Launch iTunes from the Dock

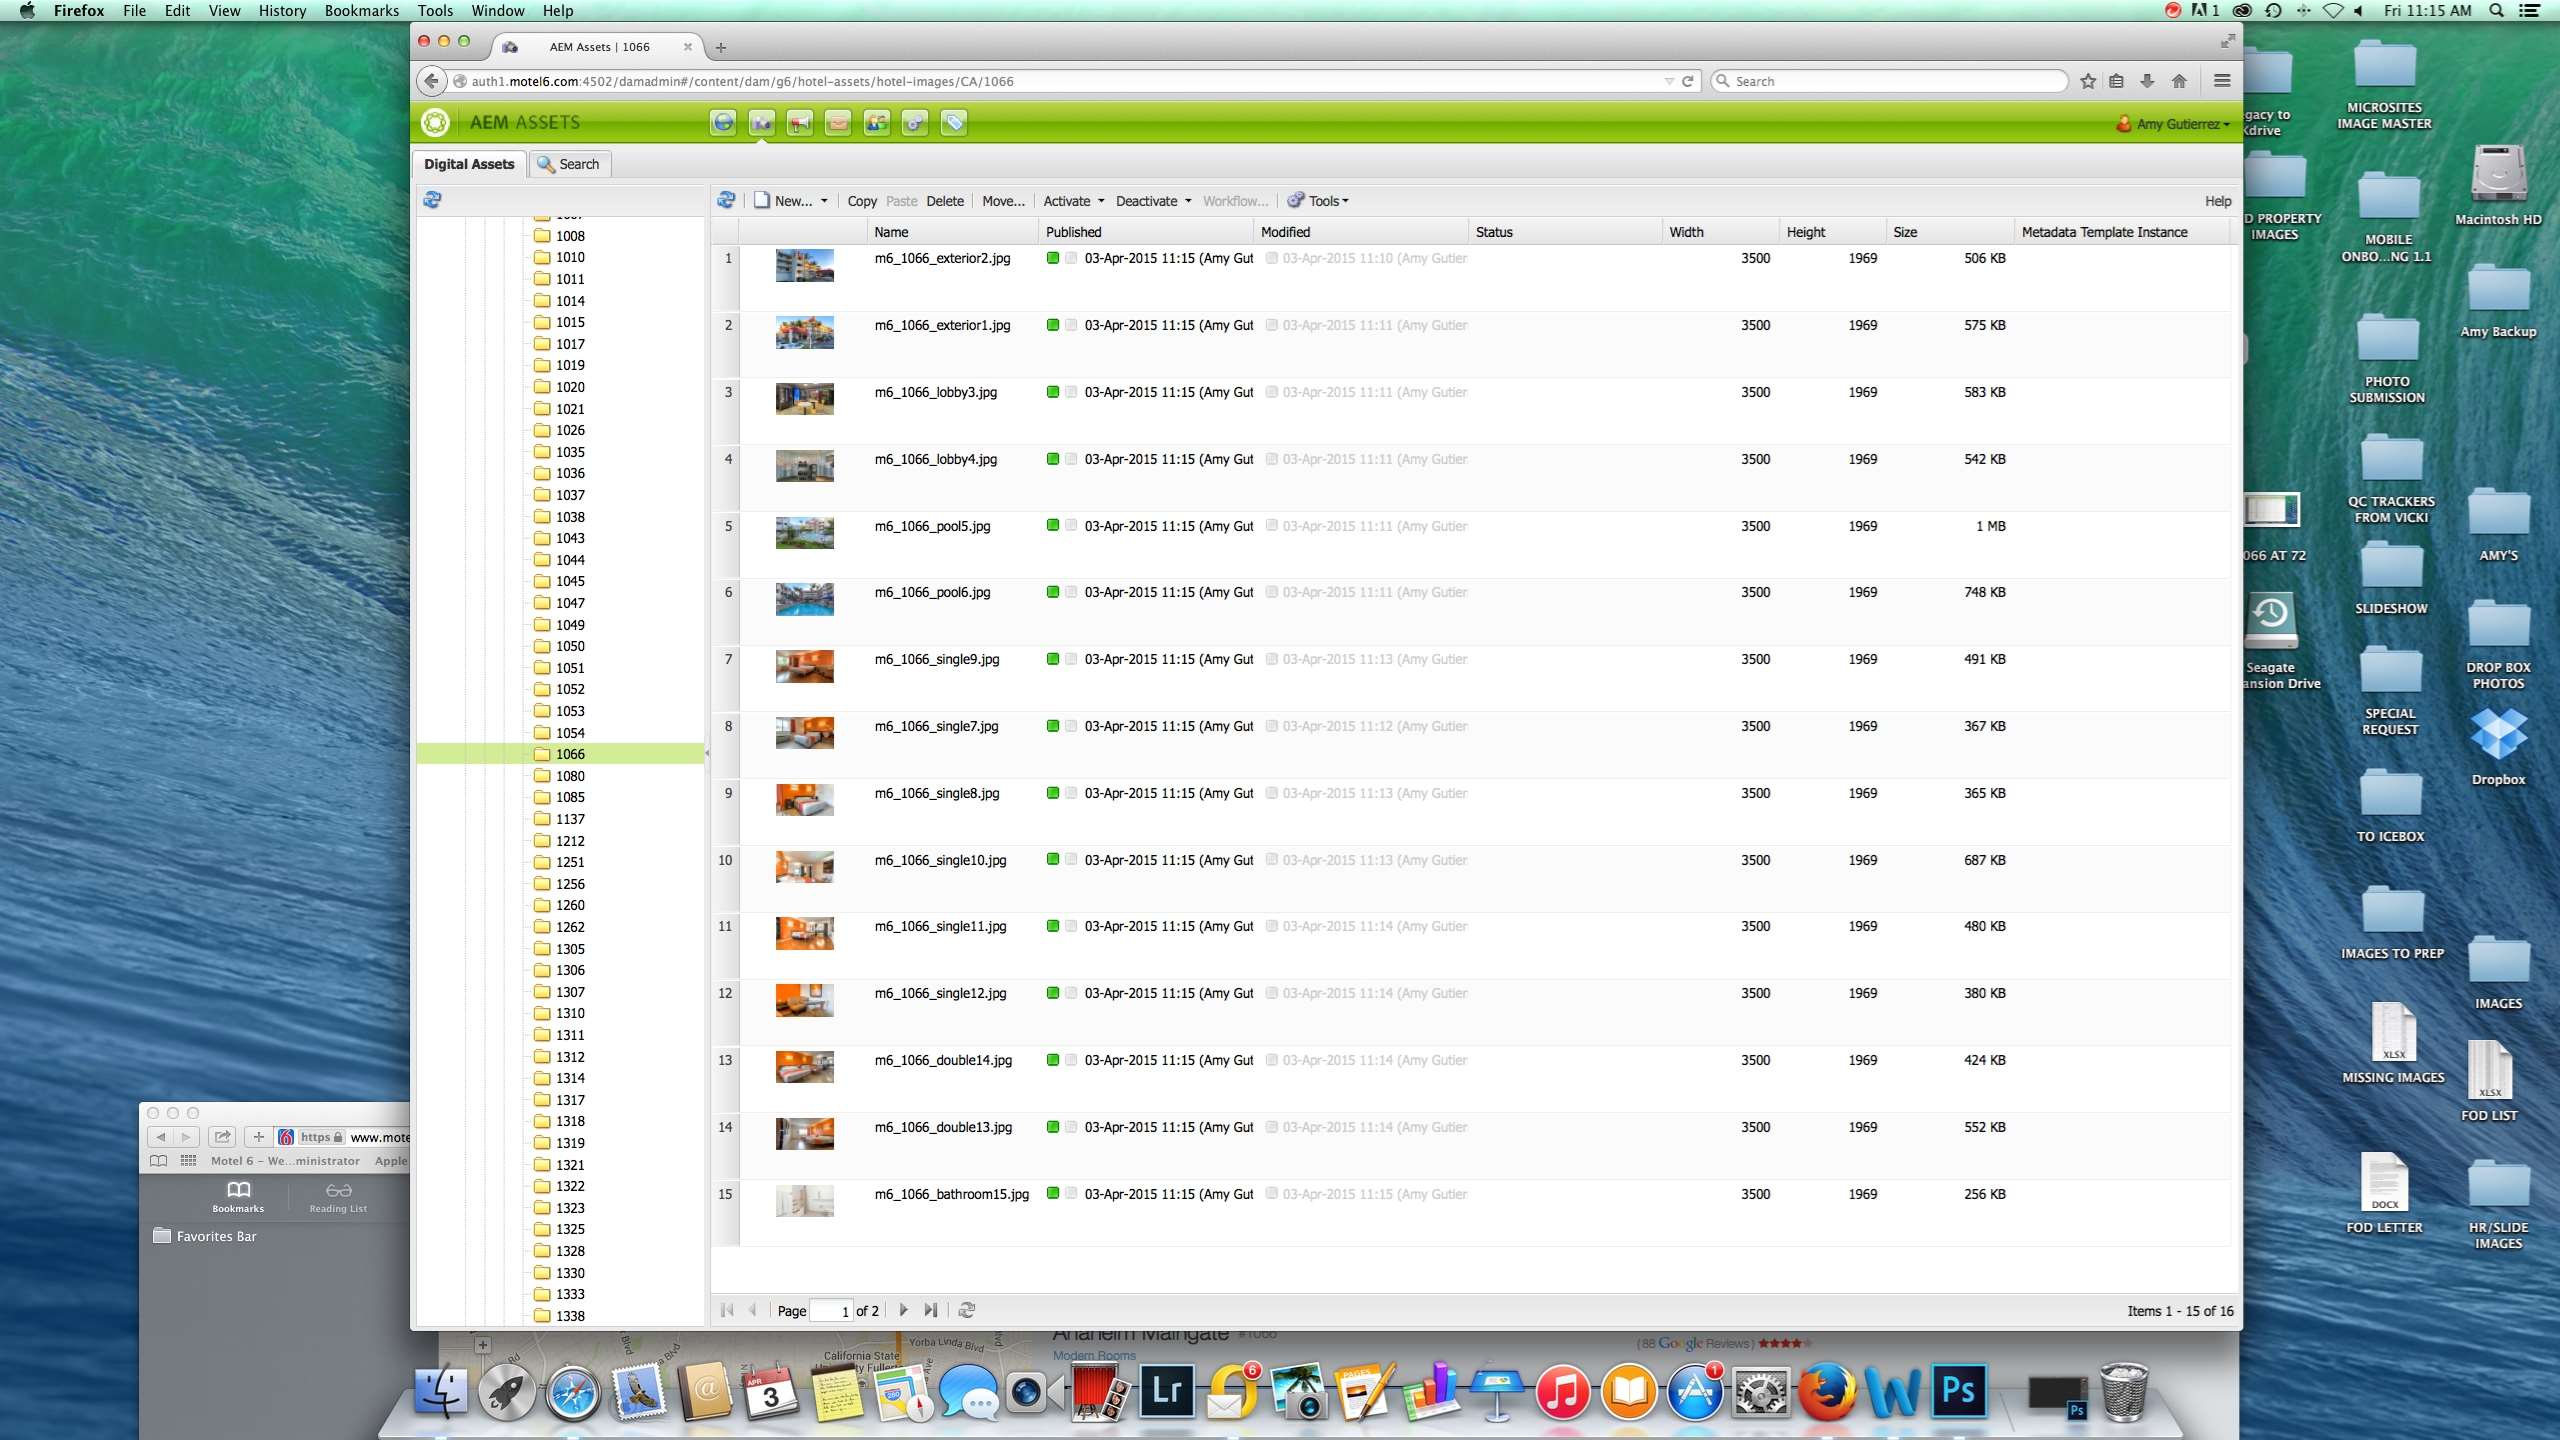(x=1562, y=1391)
